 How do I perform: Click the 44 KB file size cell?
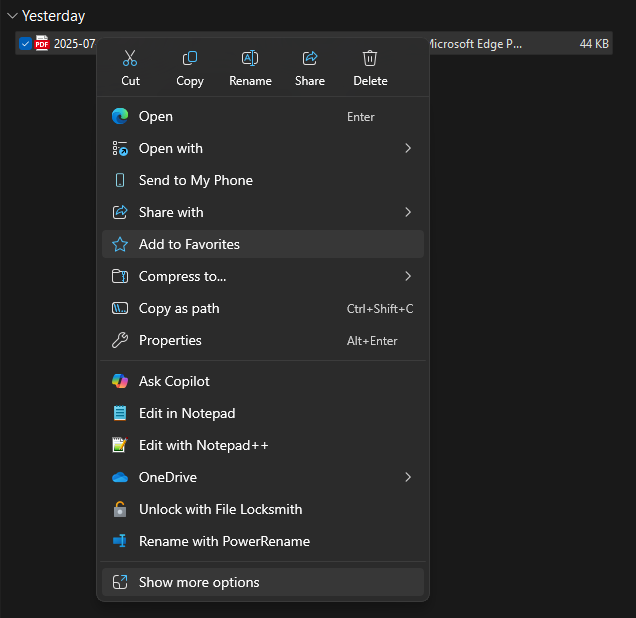(x=594, y=43)
